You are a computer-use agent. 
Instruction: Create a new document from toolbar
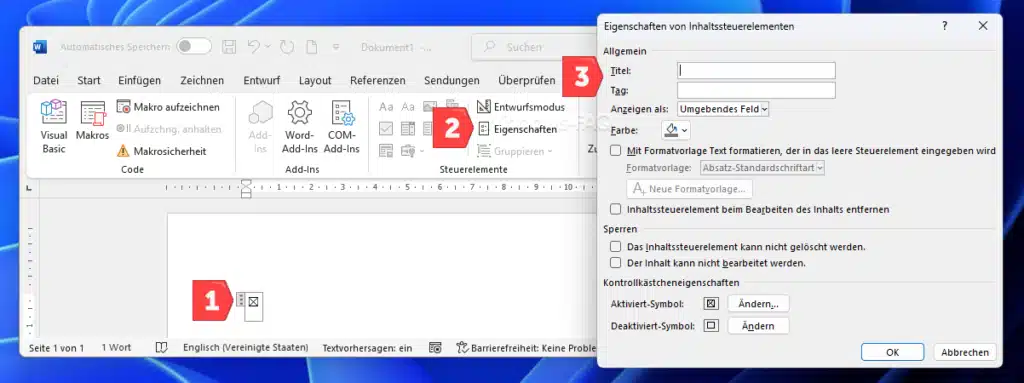(x=312, y=47)
